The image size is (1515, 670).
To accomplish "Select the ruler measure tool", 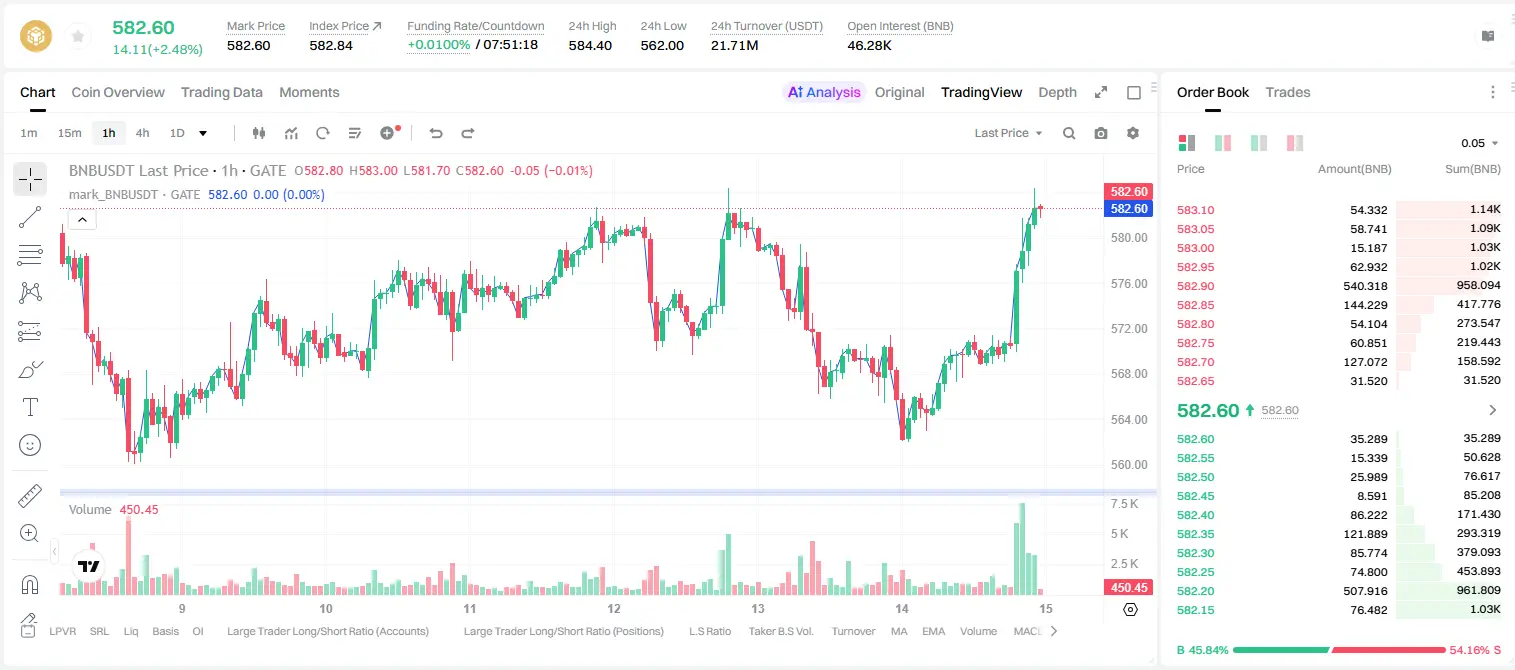I will pyautogui.click(x=30, y=496).
